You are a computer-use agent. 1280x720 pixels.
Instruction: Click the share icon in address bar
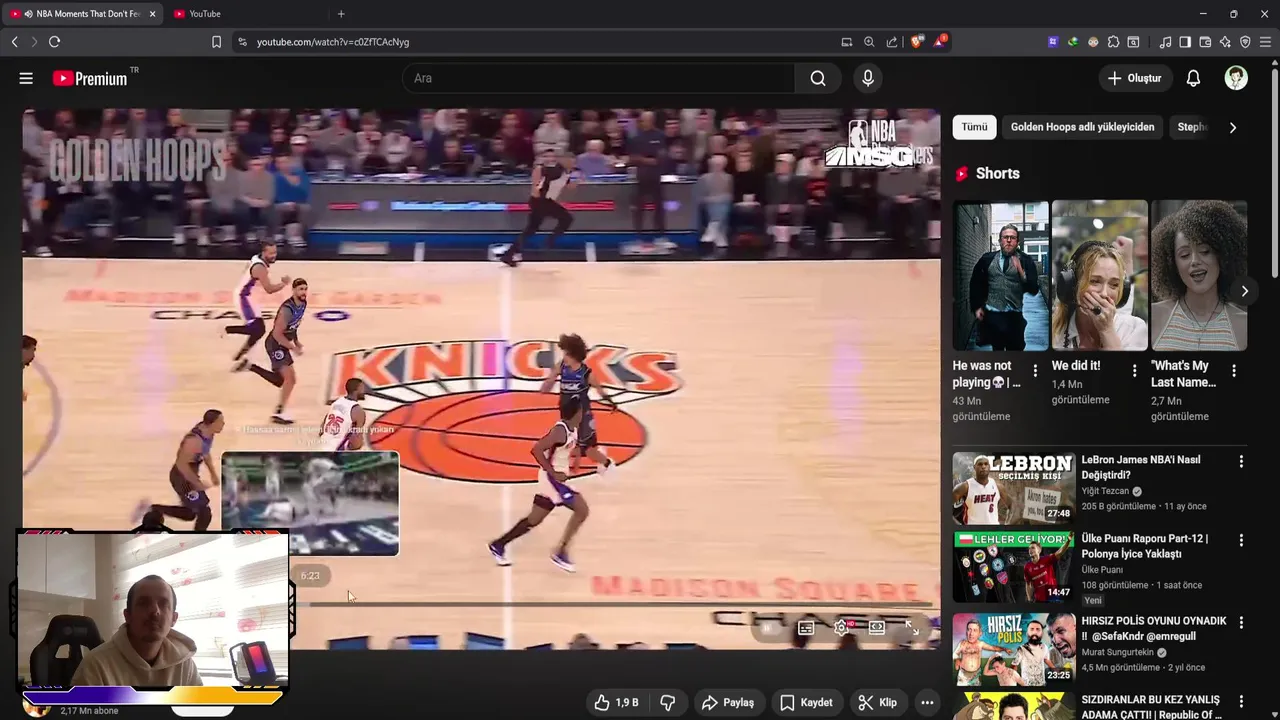[x=892, y=42]
